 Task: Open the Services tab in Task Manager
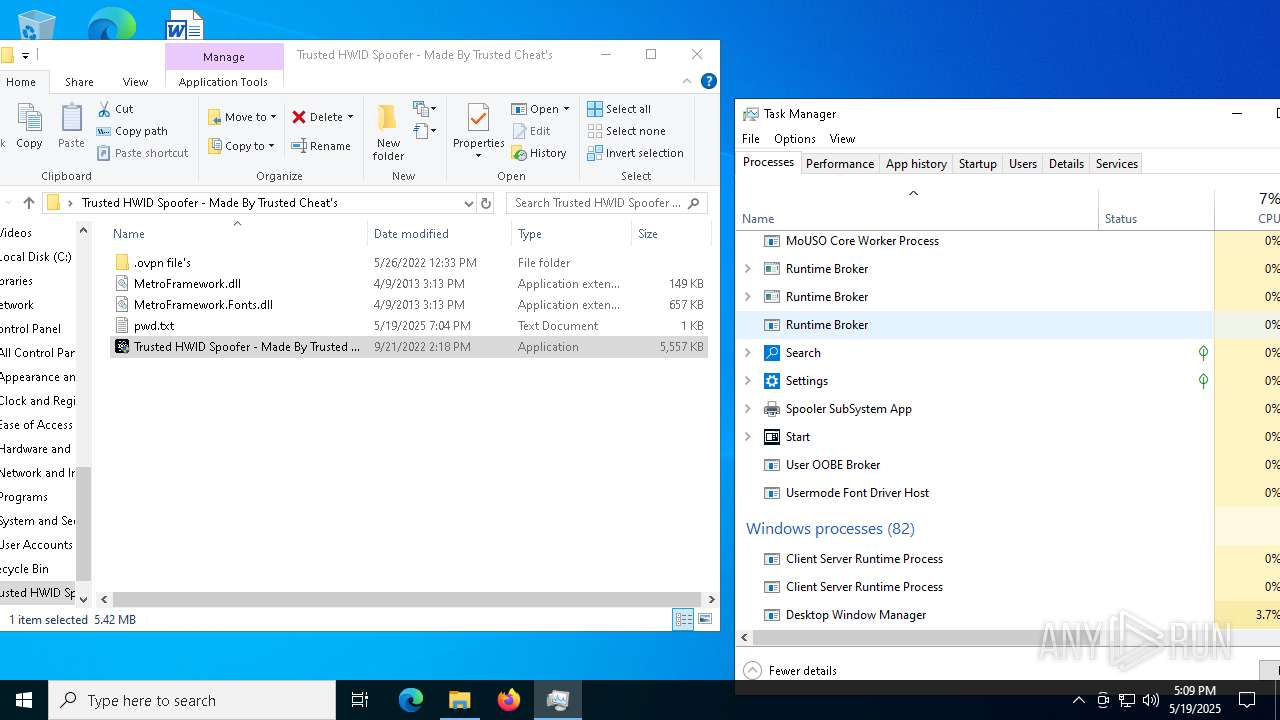coord(1116,164)
